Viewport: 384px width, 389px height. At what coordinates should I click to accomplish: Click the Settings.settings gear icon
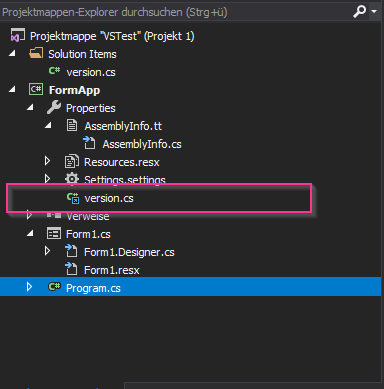tap(72, 179)
